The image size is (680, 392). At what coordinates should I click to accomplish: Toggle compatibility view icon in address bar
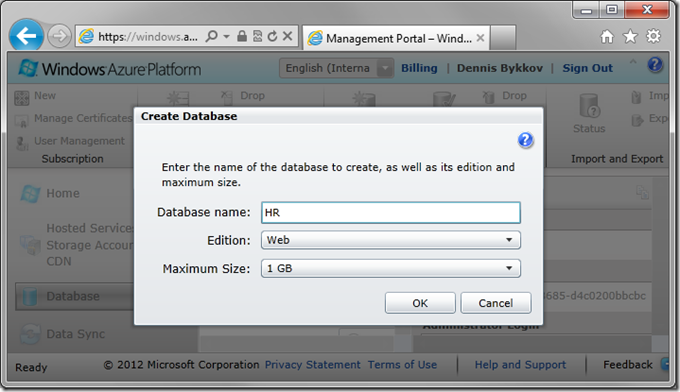pyautogui.click(x=258, y=36)
